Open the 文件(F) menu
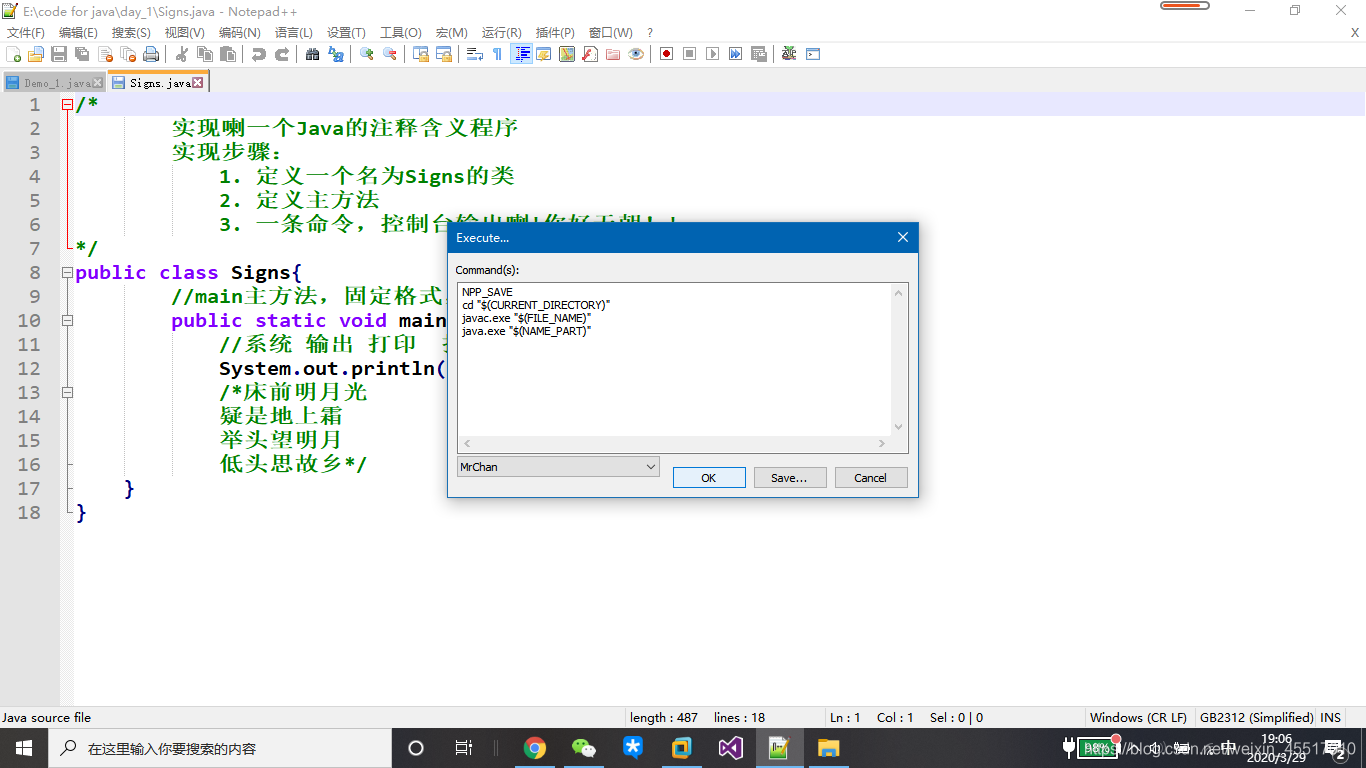1366x768 pixels. tap(25, 33)
